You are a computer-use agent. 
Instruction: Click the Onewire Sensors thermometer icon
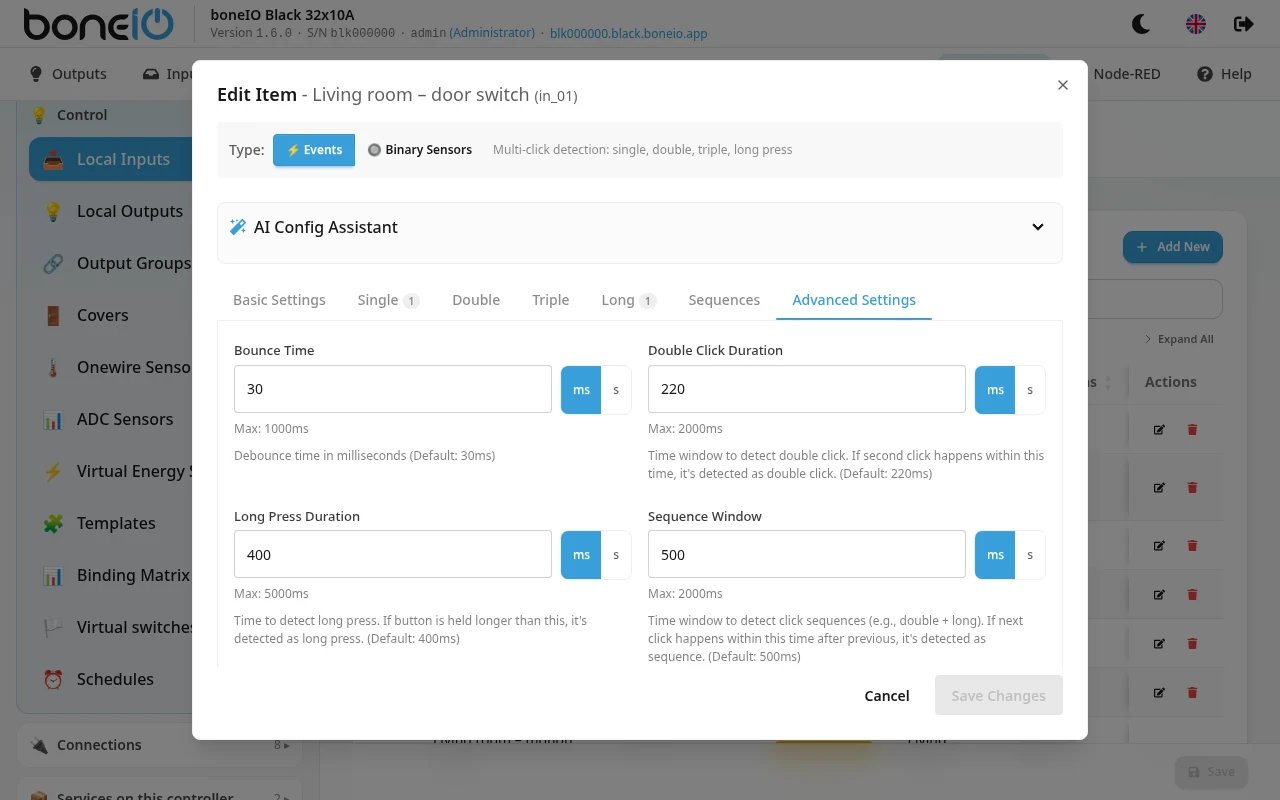[x=53, y=367]
